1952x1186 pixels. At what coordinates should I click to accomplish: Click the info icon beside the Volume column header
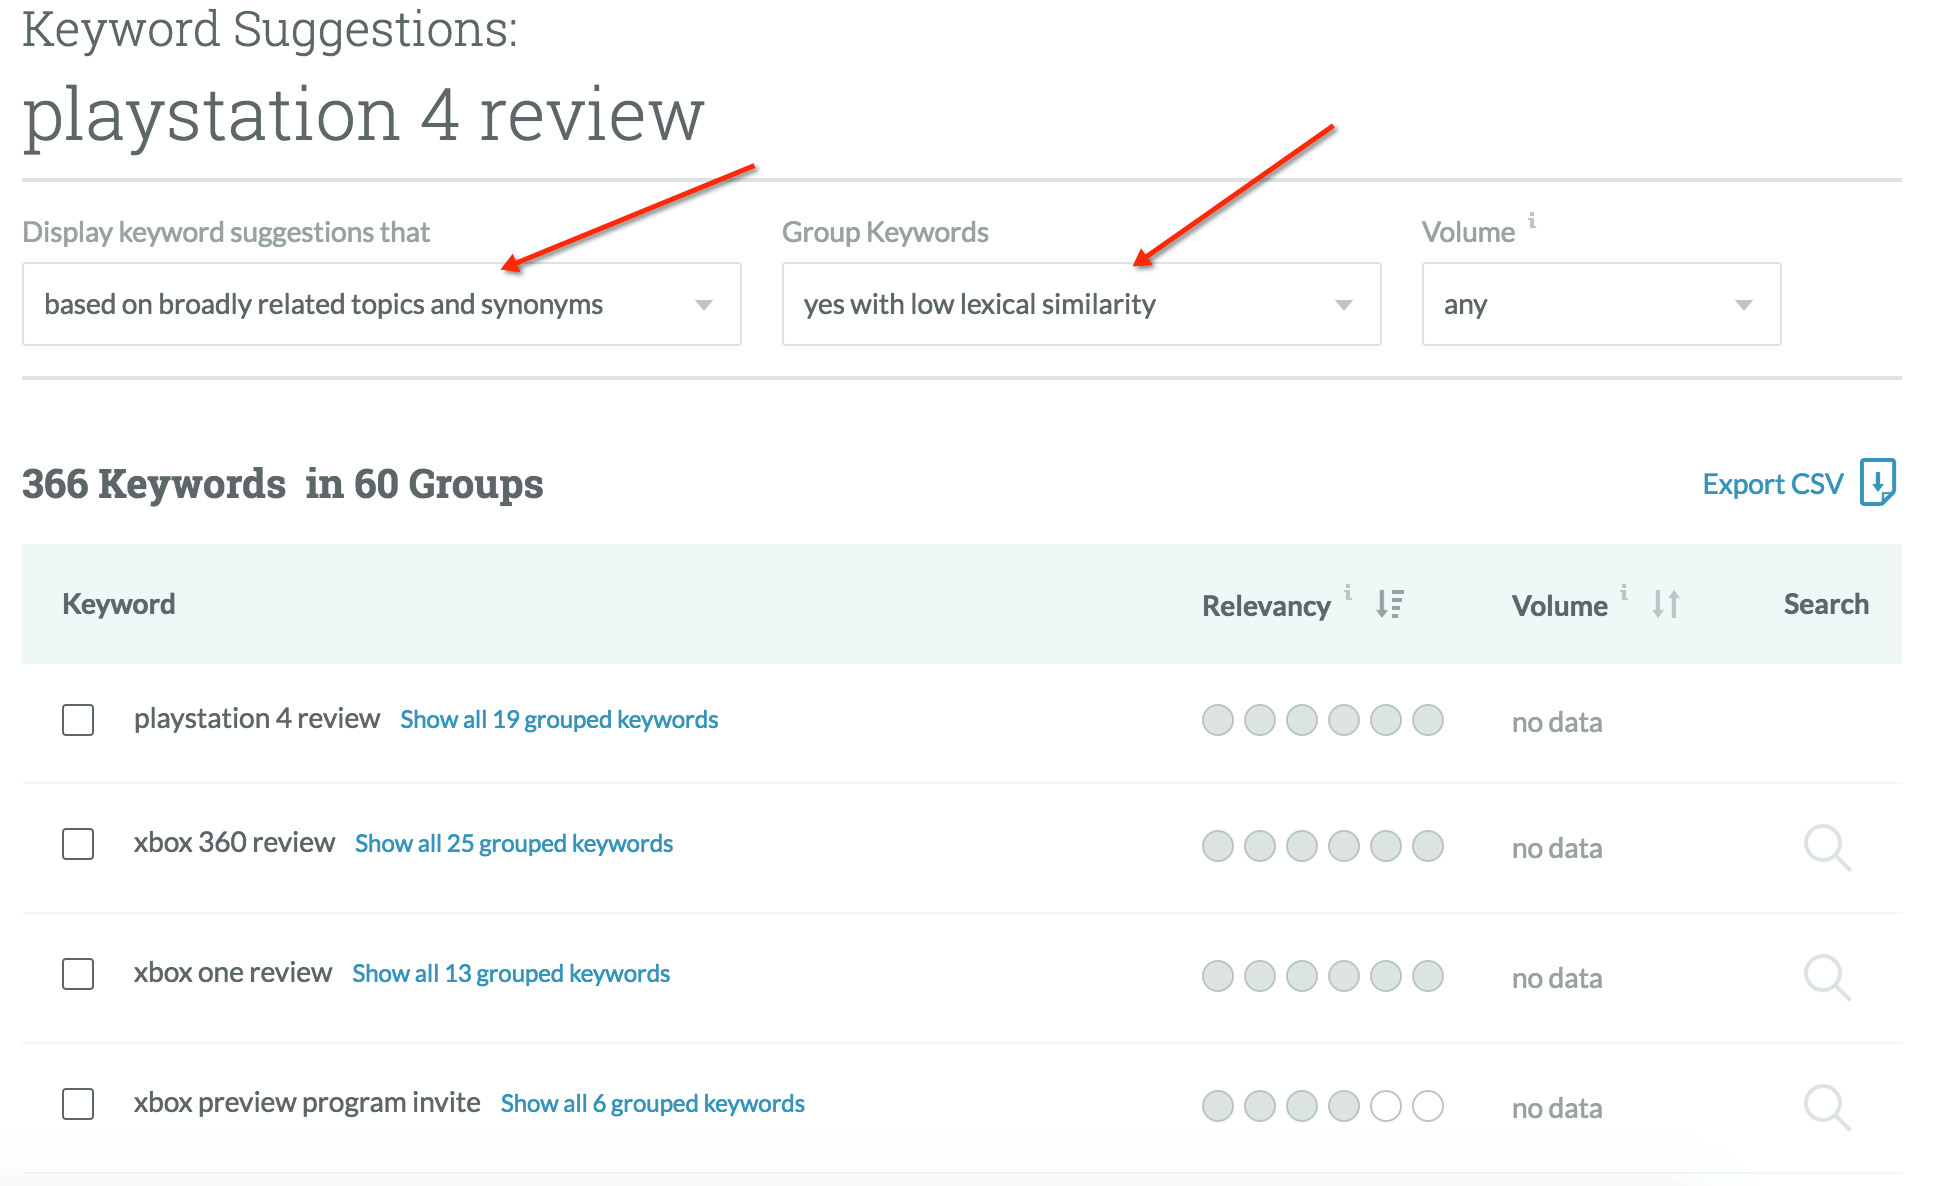1624,592
